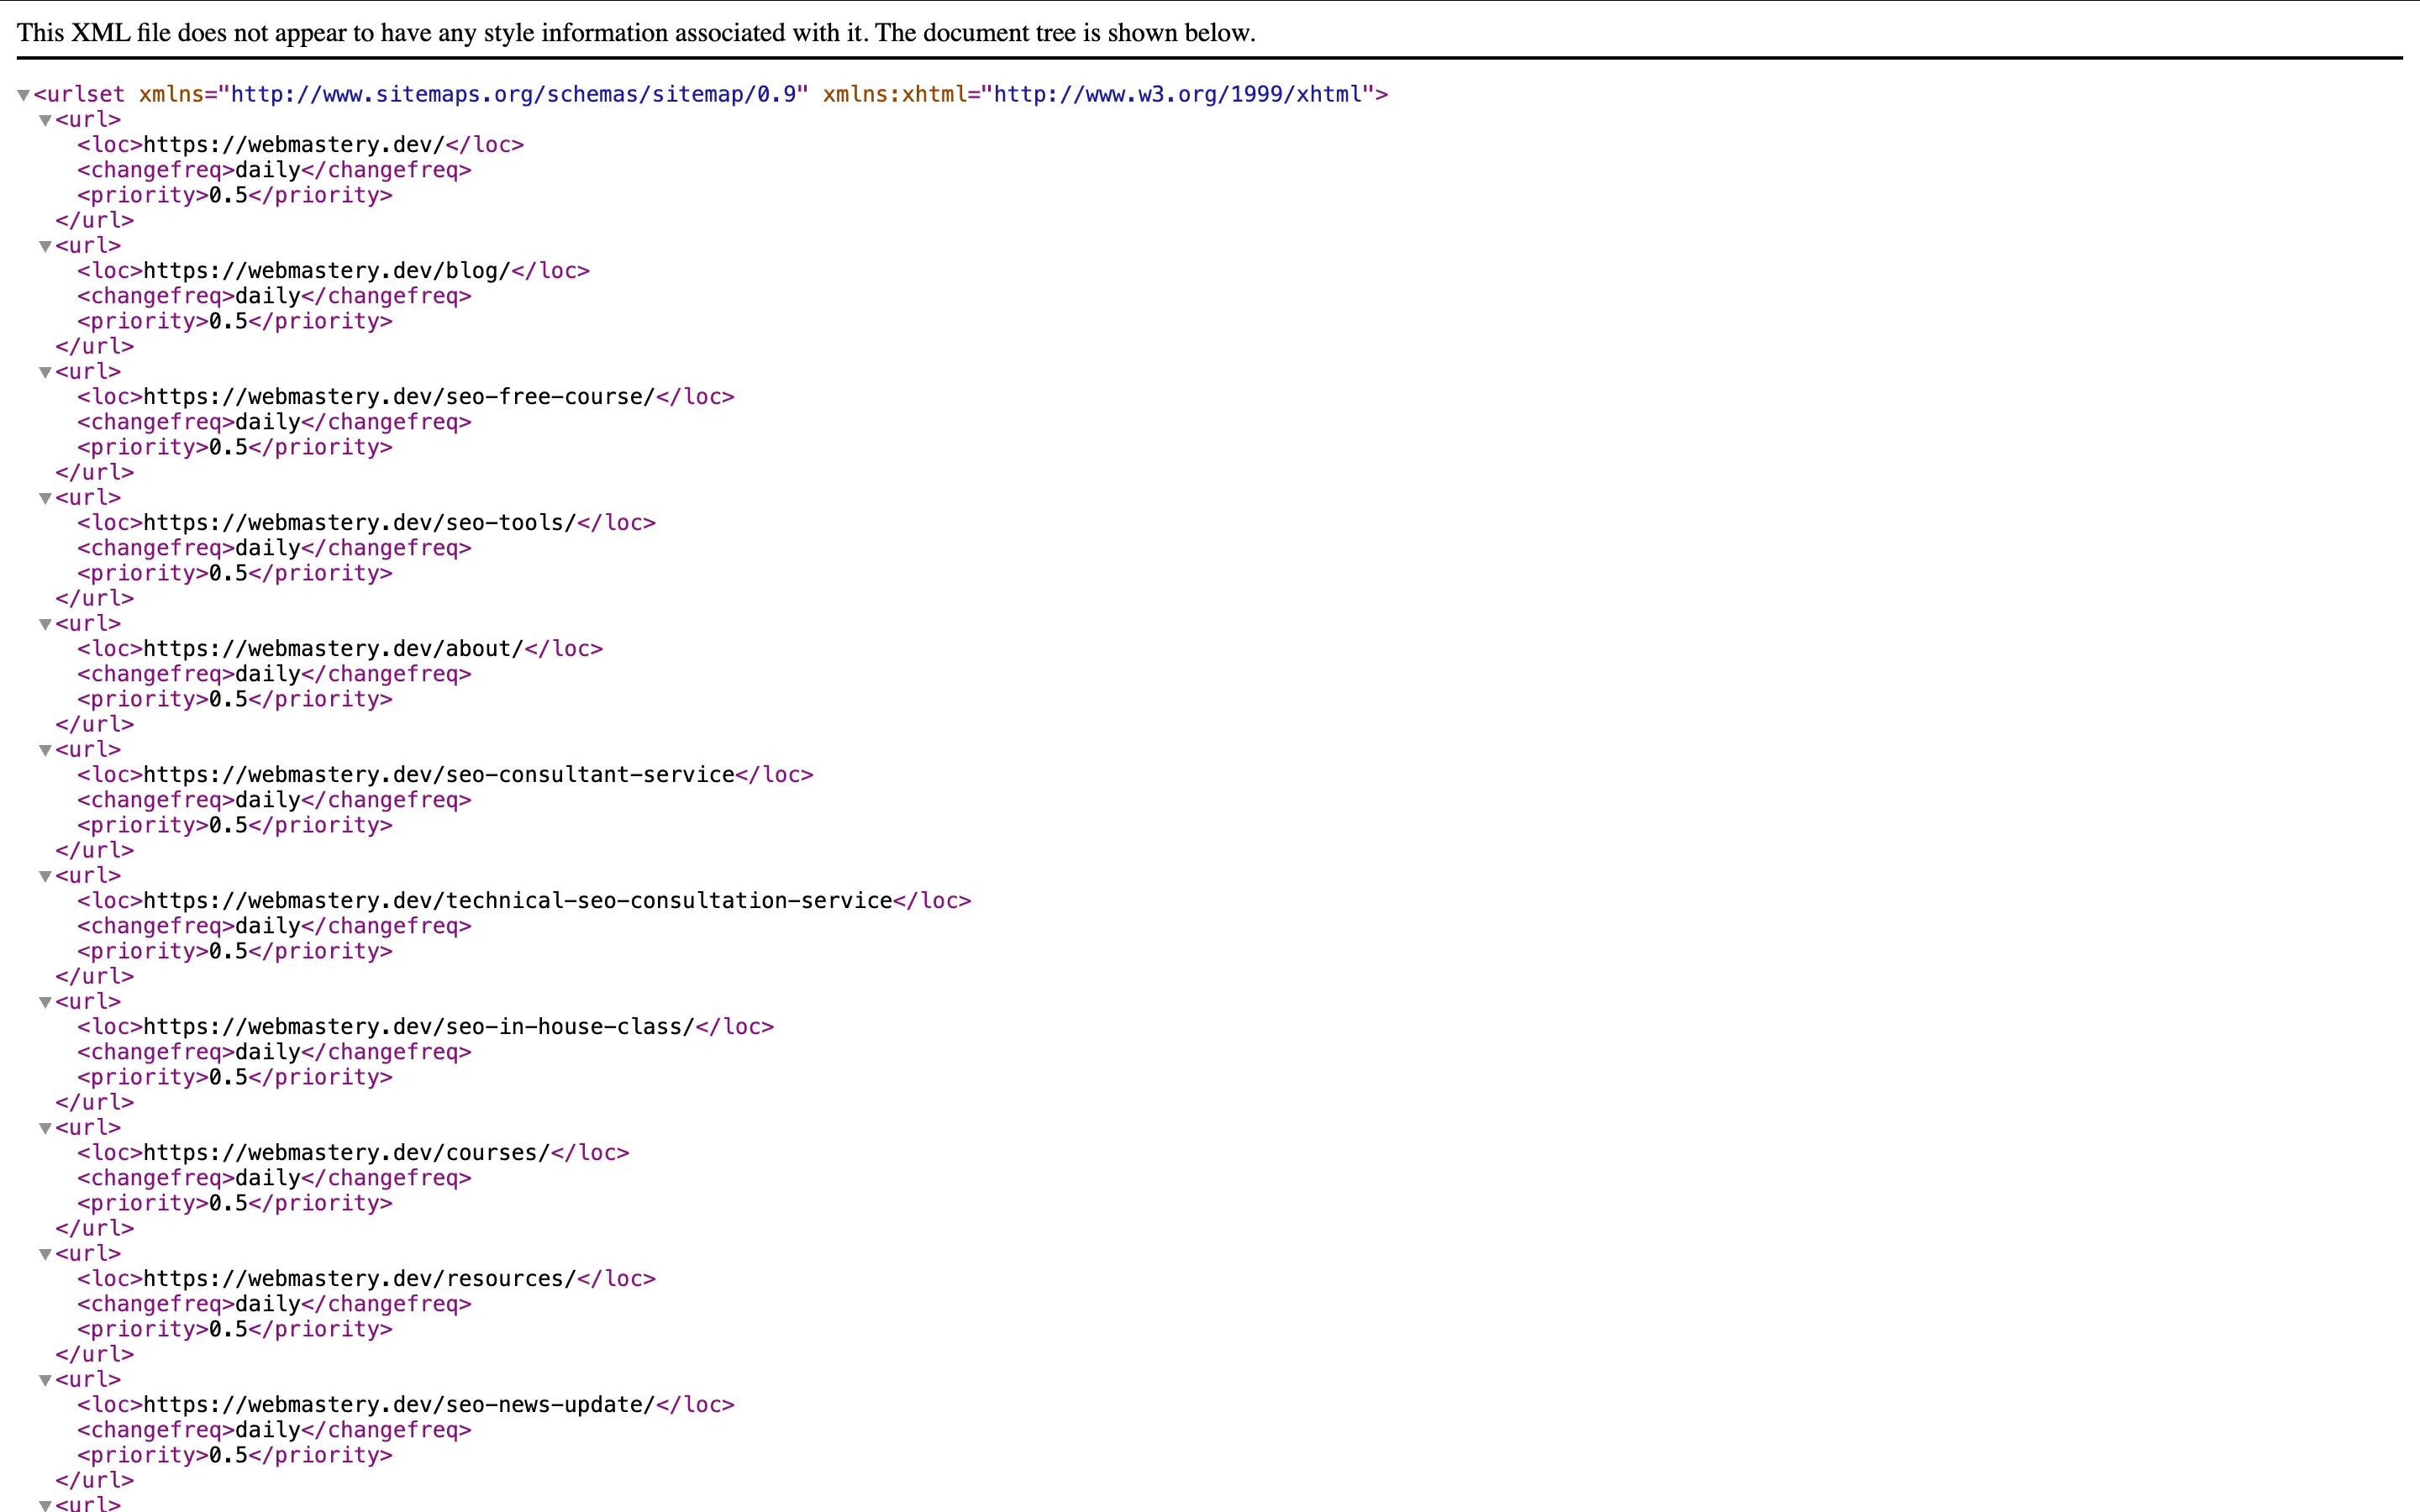Select the xhtml namespace URL text

point(1180,95)
